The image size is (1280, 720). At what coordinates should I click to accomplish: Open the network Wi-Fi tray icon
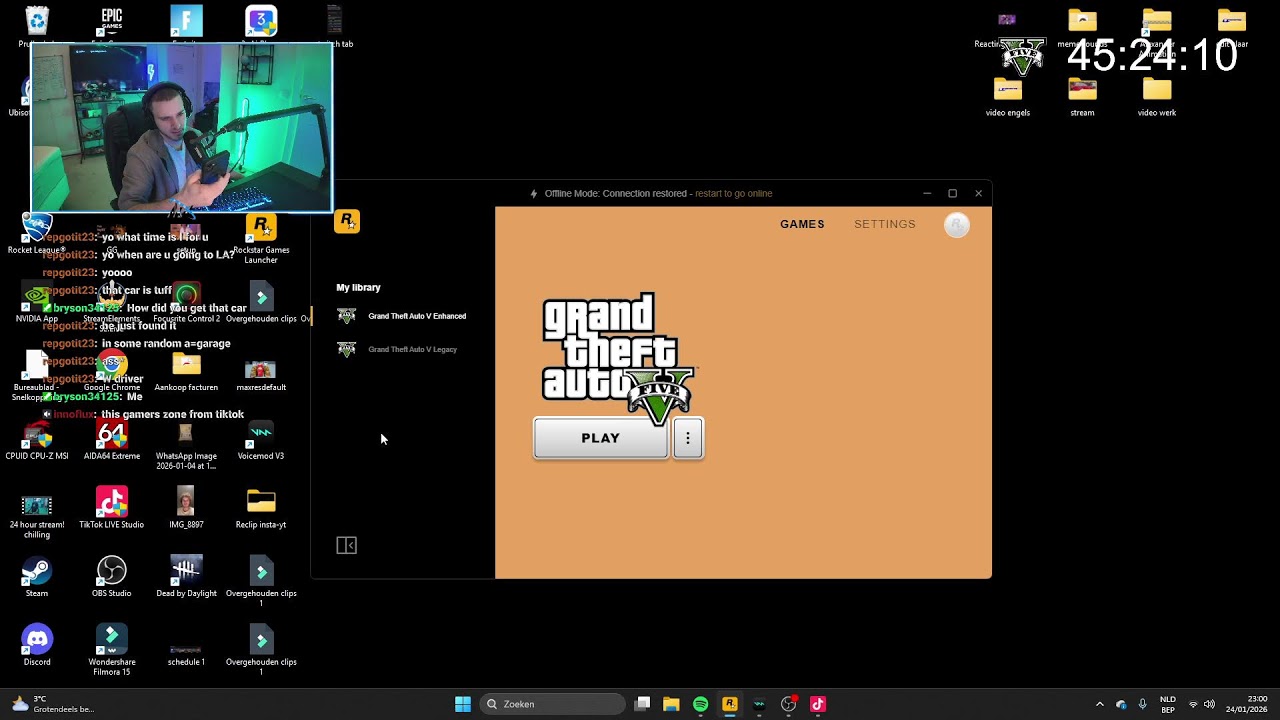point(1193,704)
